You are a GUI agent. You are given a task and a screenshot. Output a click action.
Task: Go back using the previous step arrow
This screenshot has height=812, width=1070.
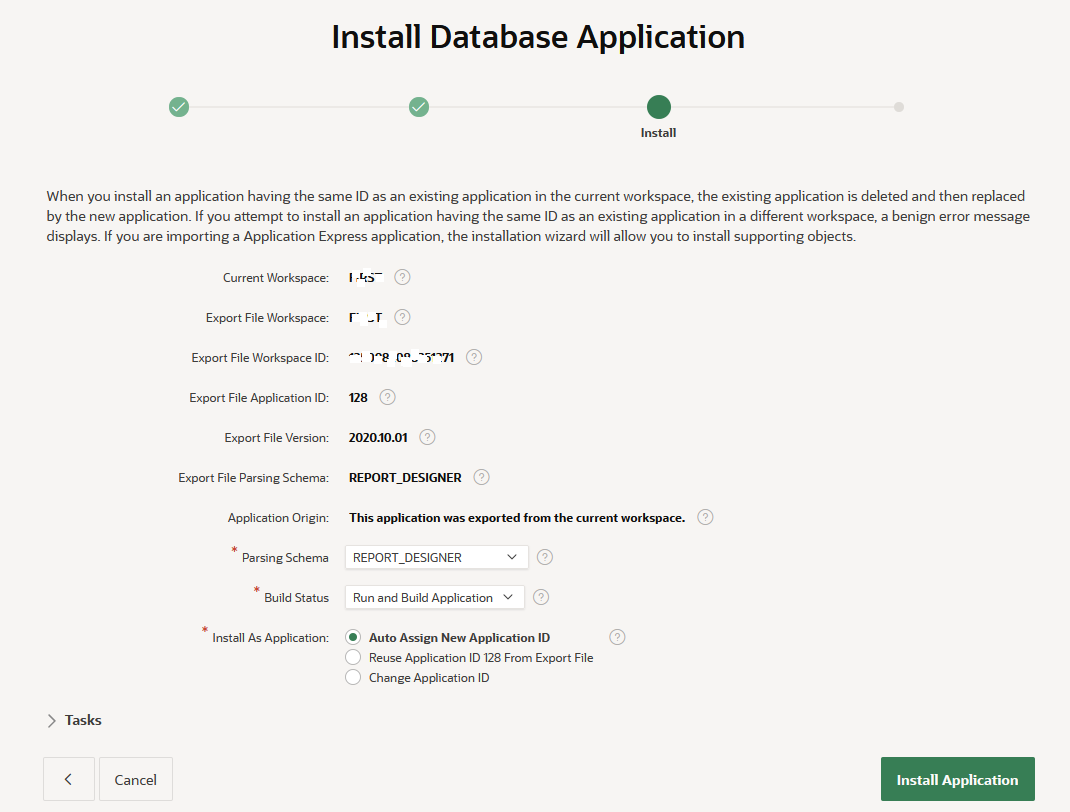click(x=68, y=779)
